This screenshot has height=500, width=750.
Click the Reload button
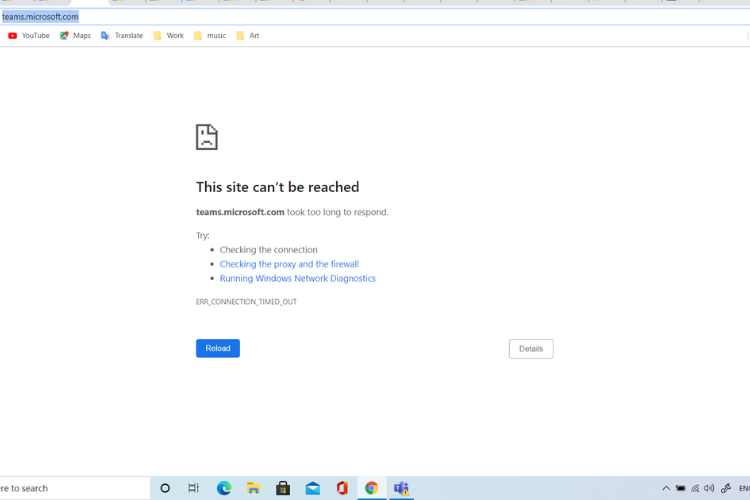click(218, 348)
